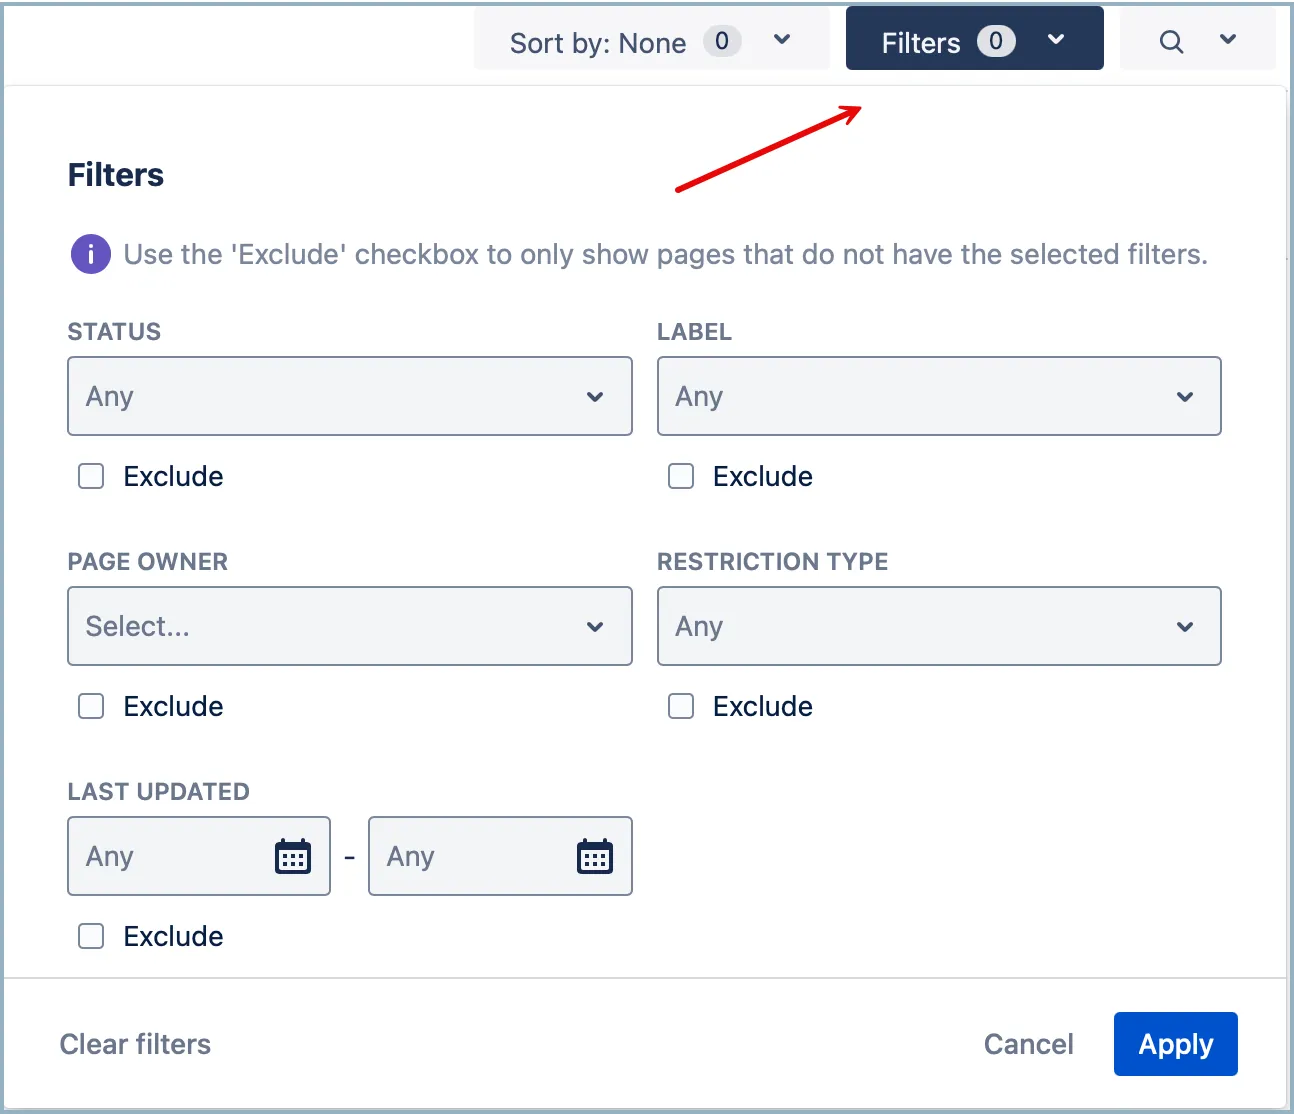Click the LABEL field label
The height and width of the screenshot is (1114, 1294).
[x=694, y=332]
